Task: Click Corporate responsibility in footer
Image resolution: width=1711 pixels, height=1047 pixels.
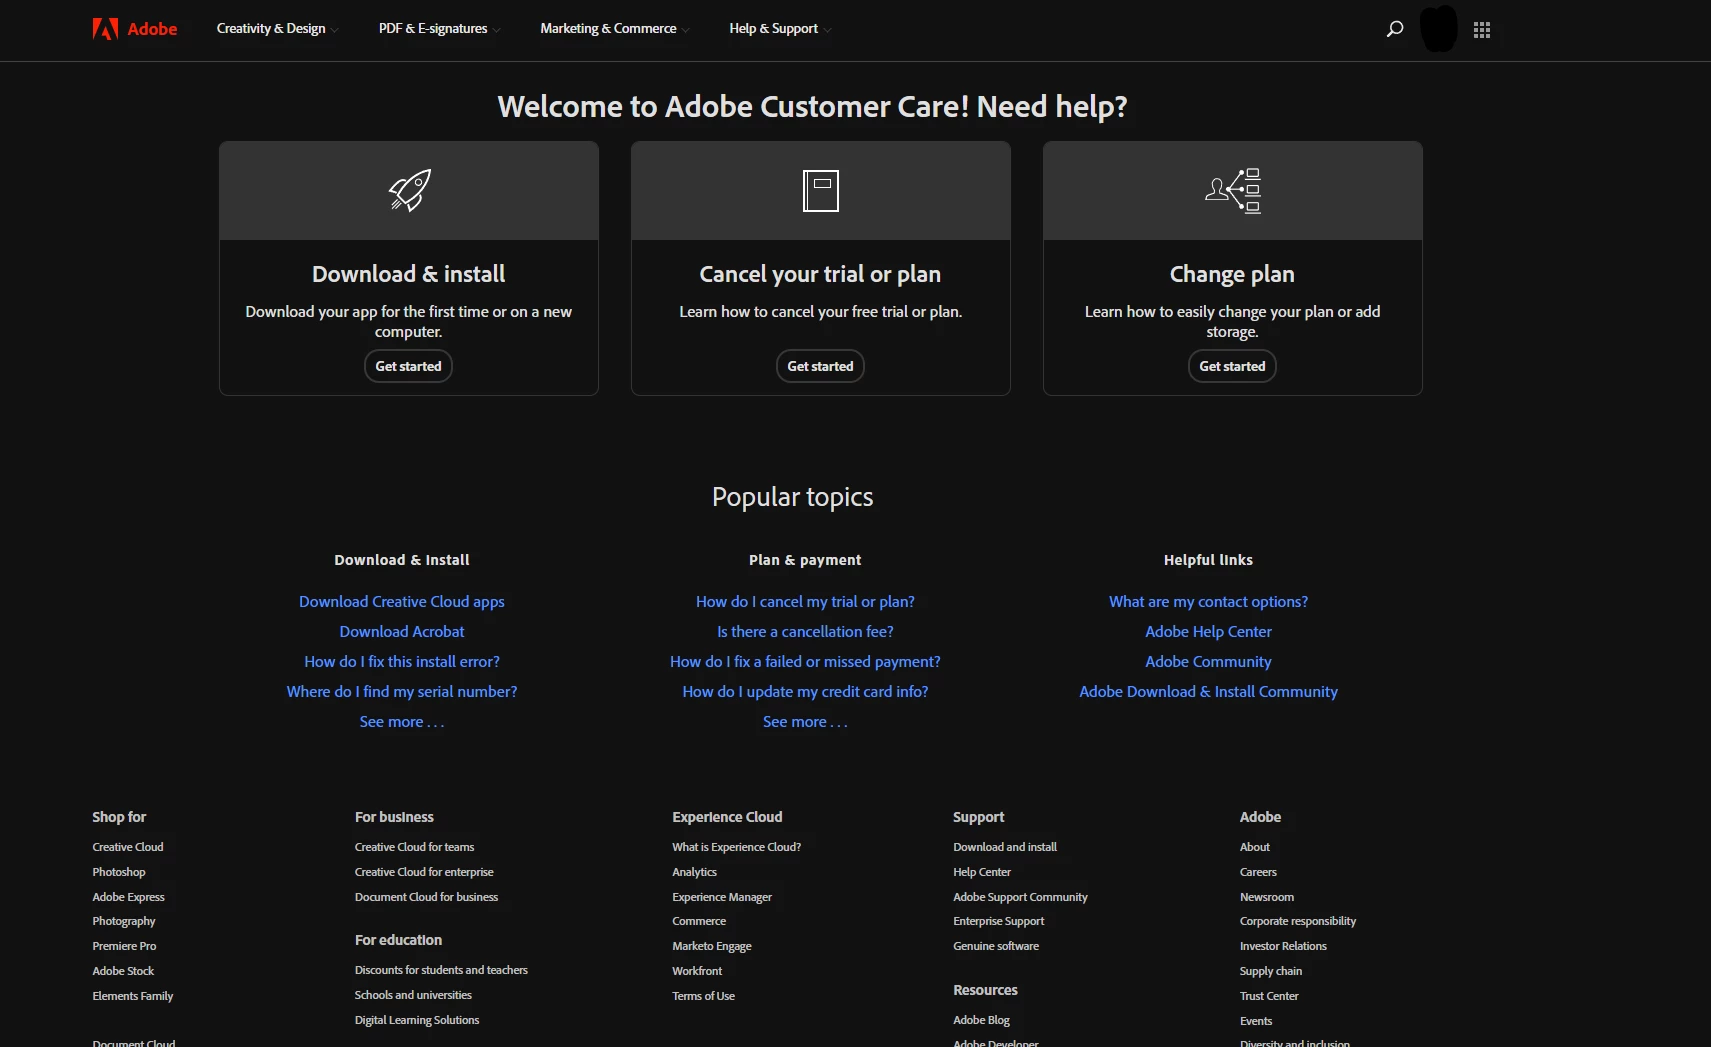Action: click(x=1298, y=921)
